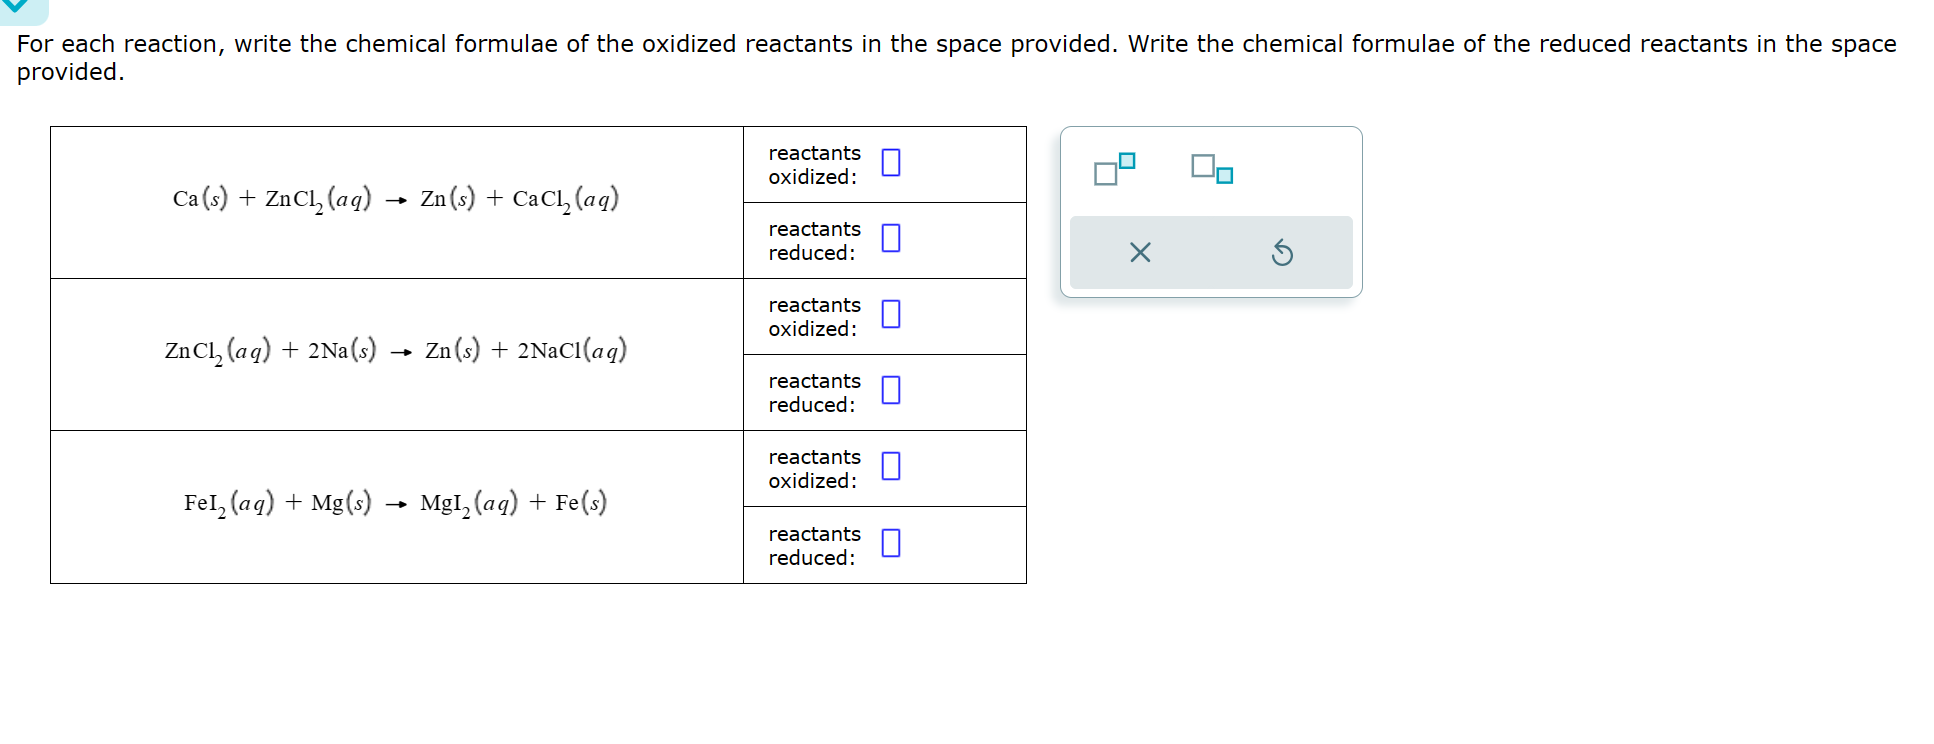This screenshot has width=1934, height=744.
Task: Click the X clear-answer icon
Action: (x=1142, y=253)
